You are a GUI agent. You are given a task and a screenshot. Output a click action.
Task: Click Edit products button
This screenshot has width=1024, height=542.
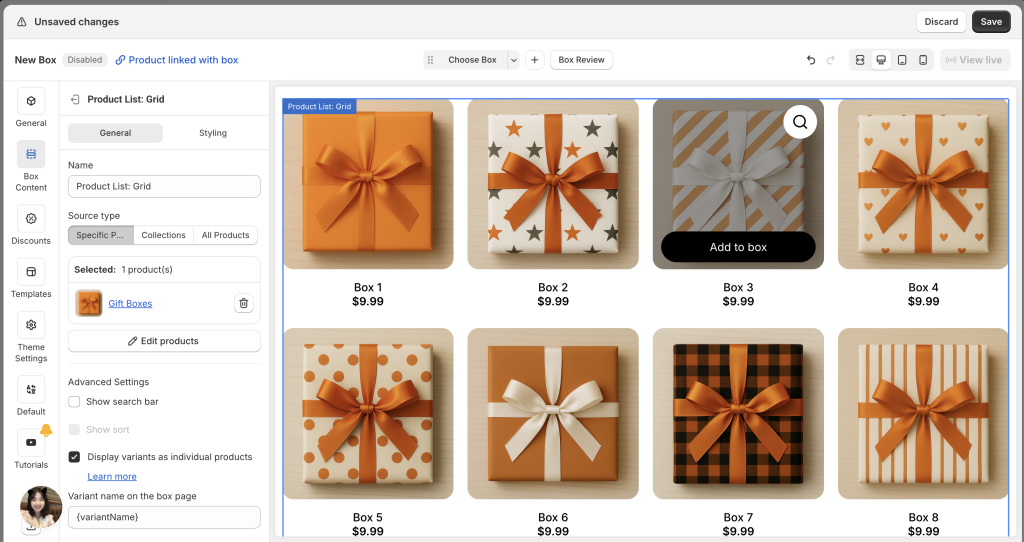[164, 341]
